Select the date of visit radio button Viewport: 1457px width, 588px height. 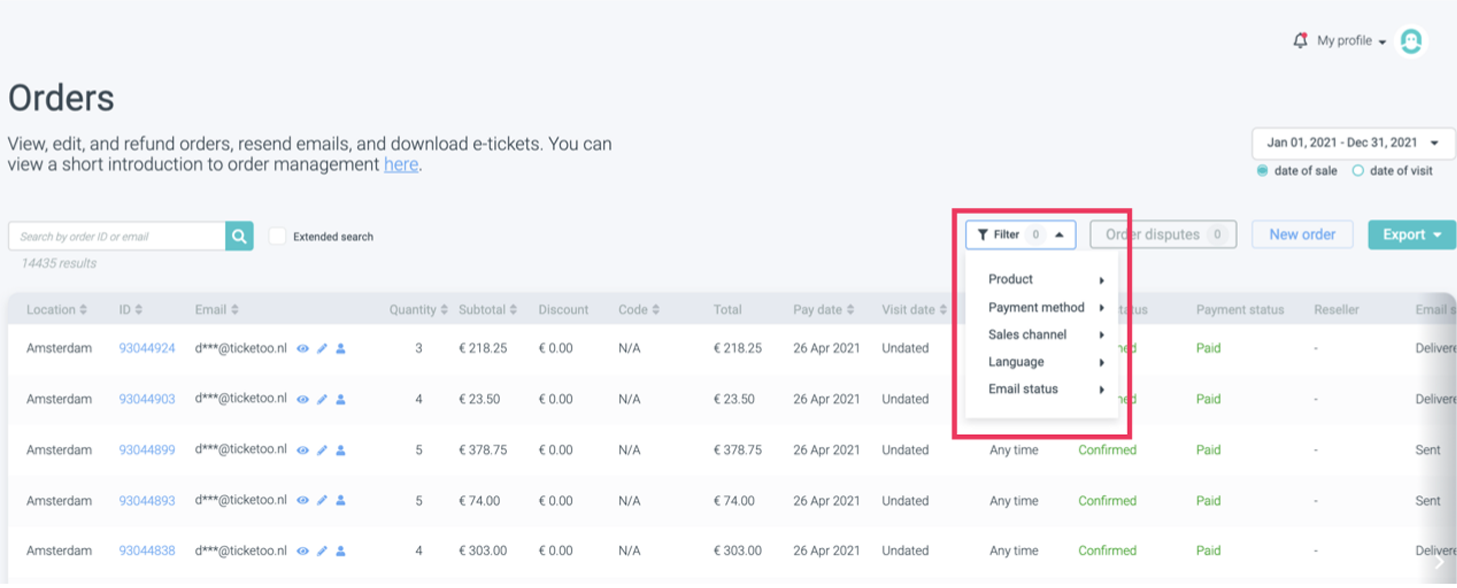coord(1358,171)
